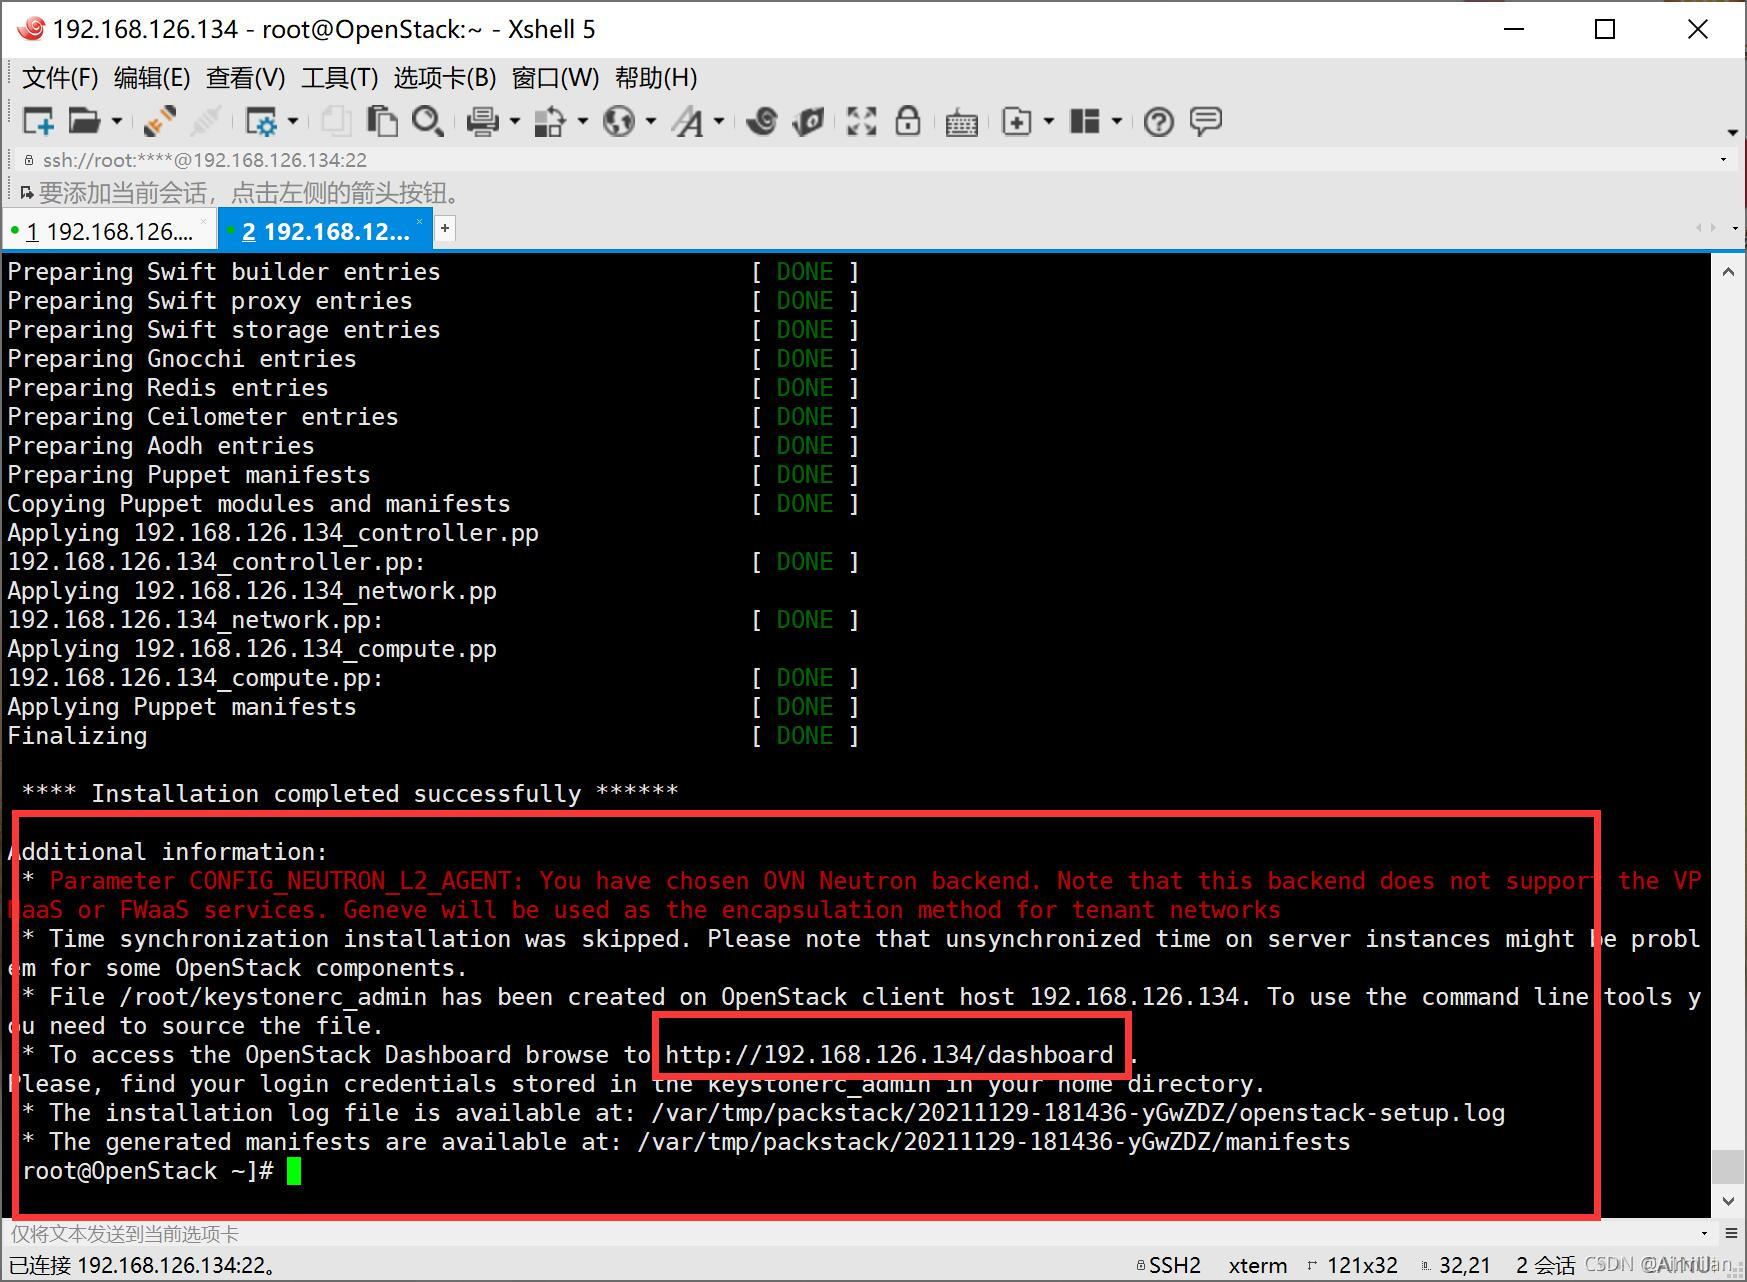Click the http://192.168.126.134/dashboard URL text
The image size is (1747, 1282).
889,1054
